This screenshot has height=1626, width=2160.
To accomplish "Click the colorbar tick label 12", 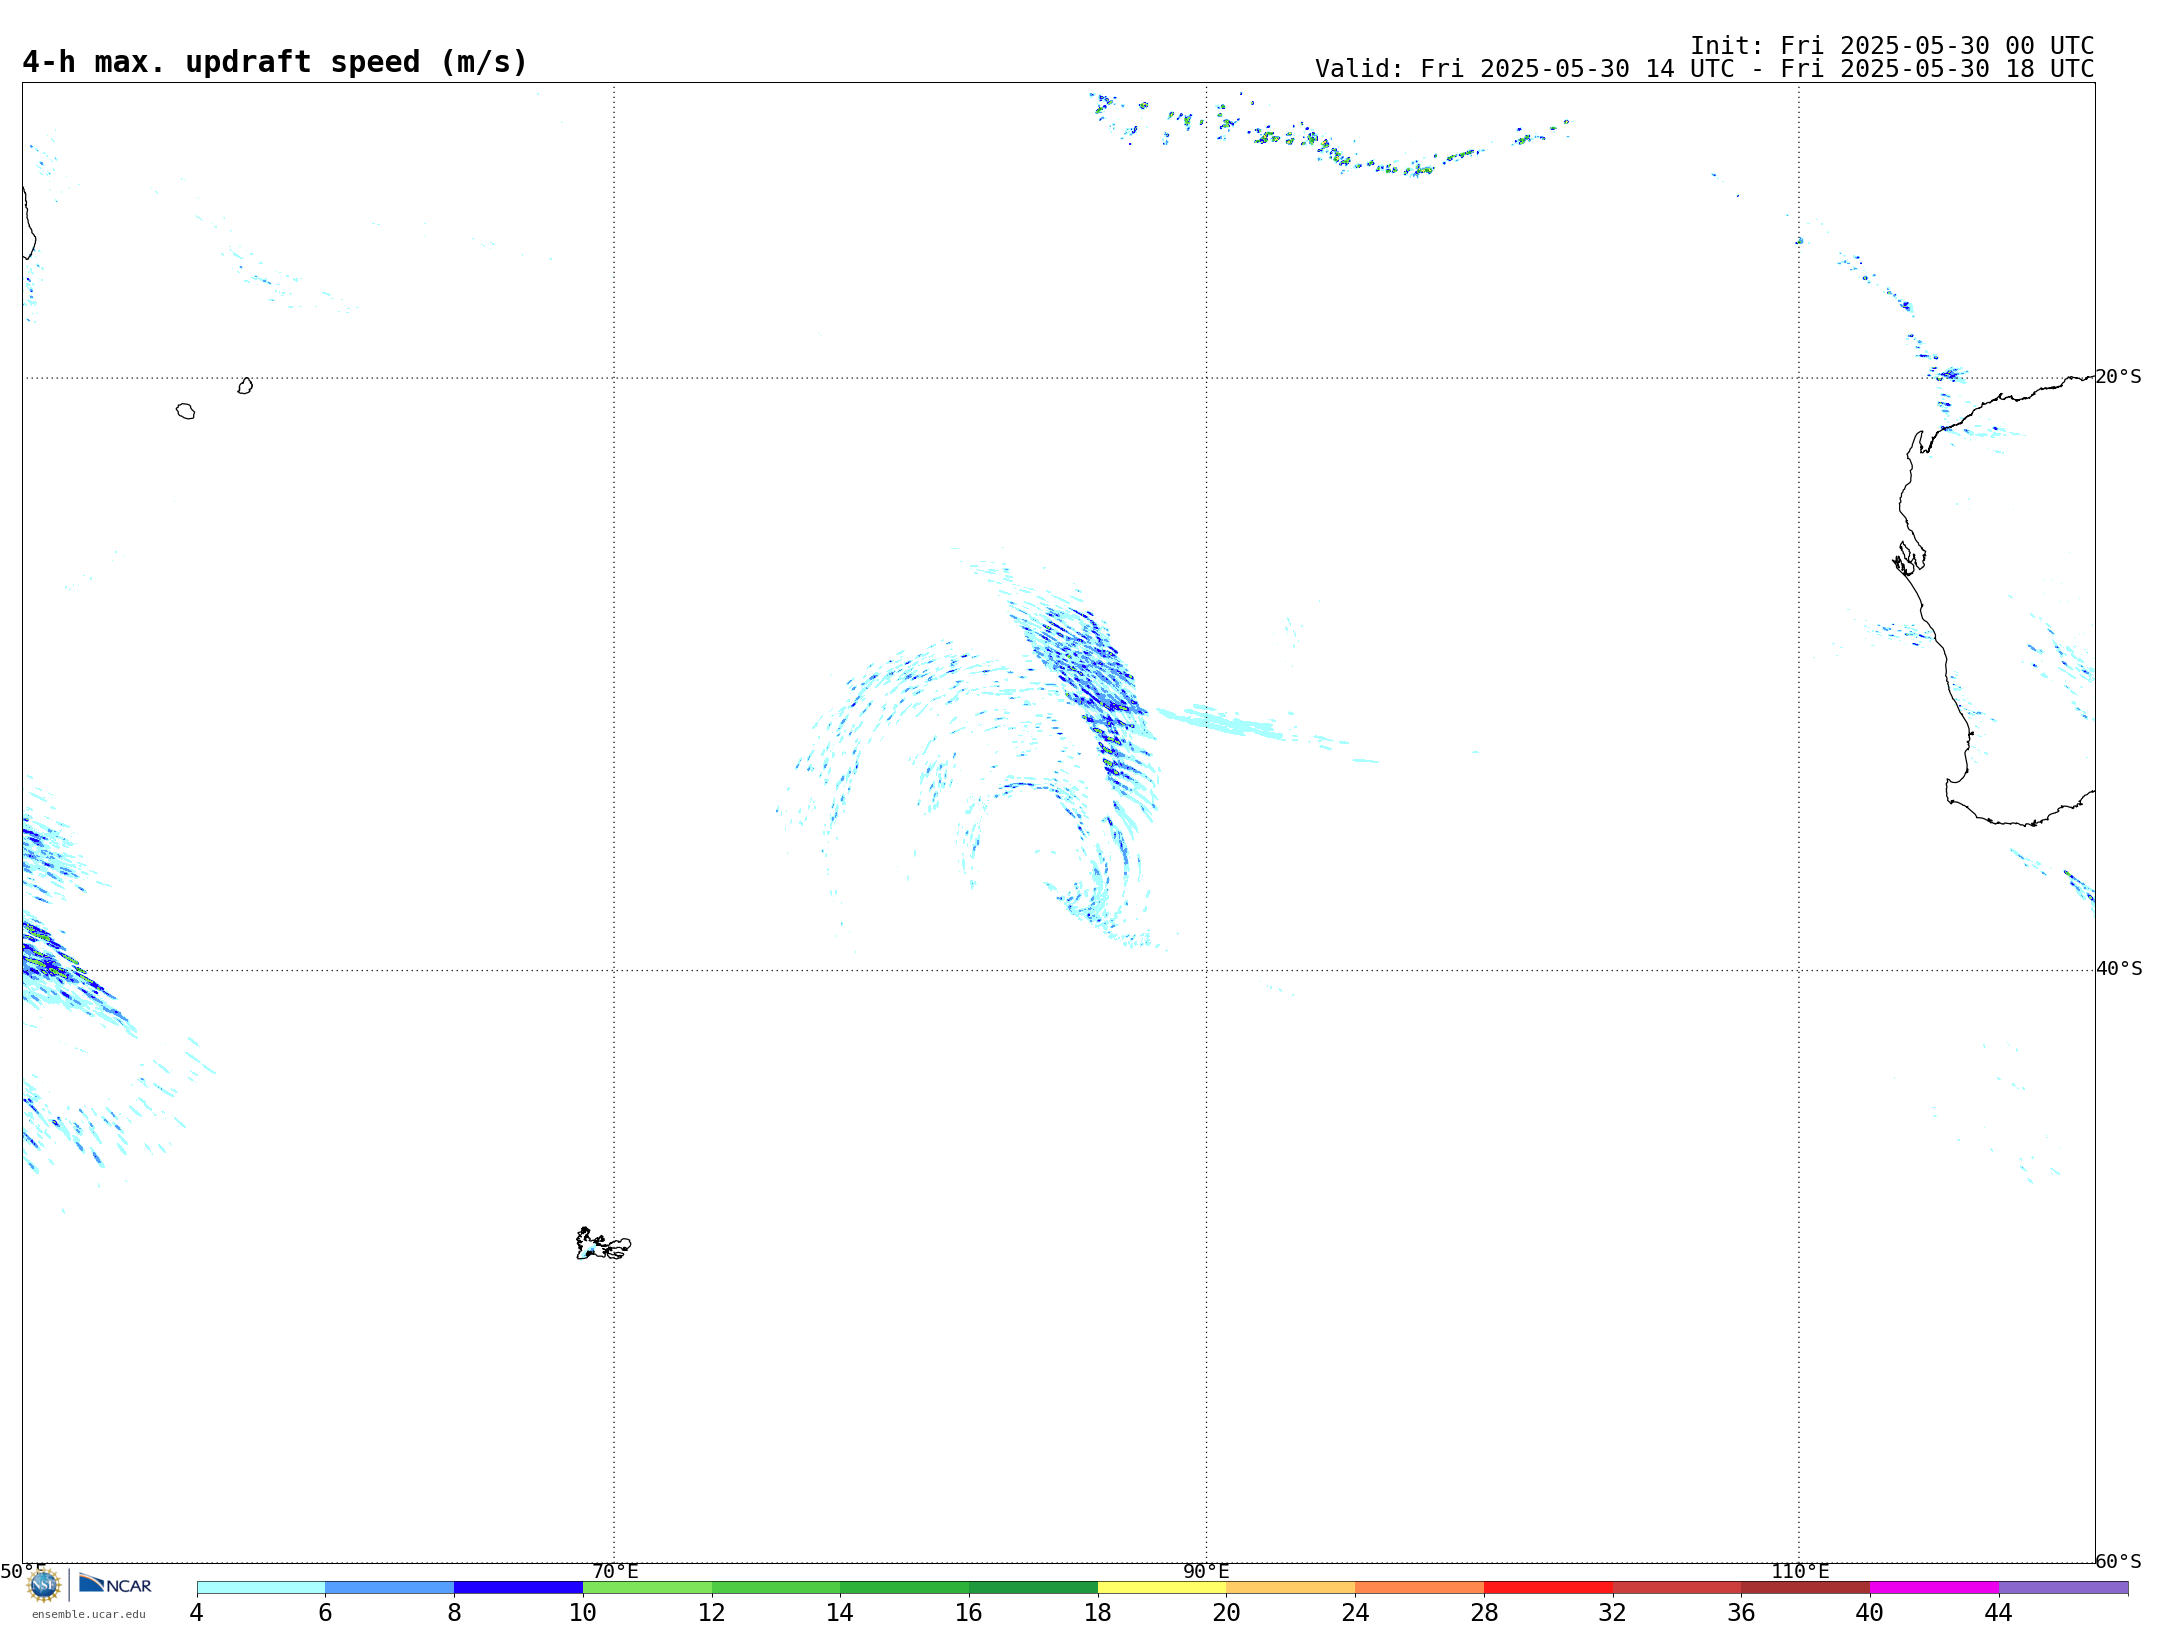I will coord(712,1613).
